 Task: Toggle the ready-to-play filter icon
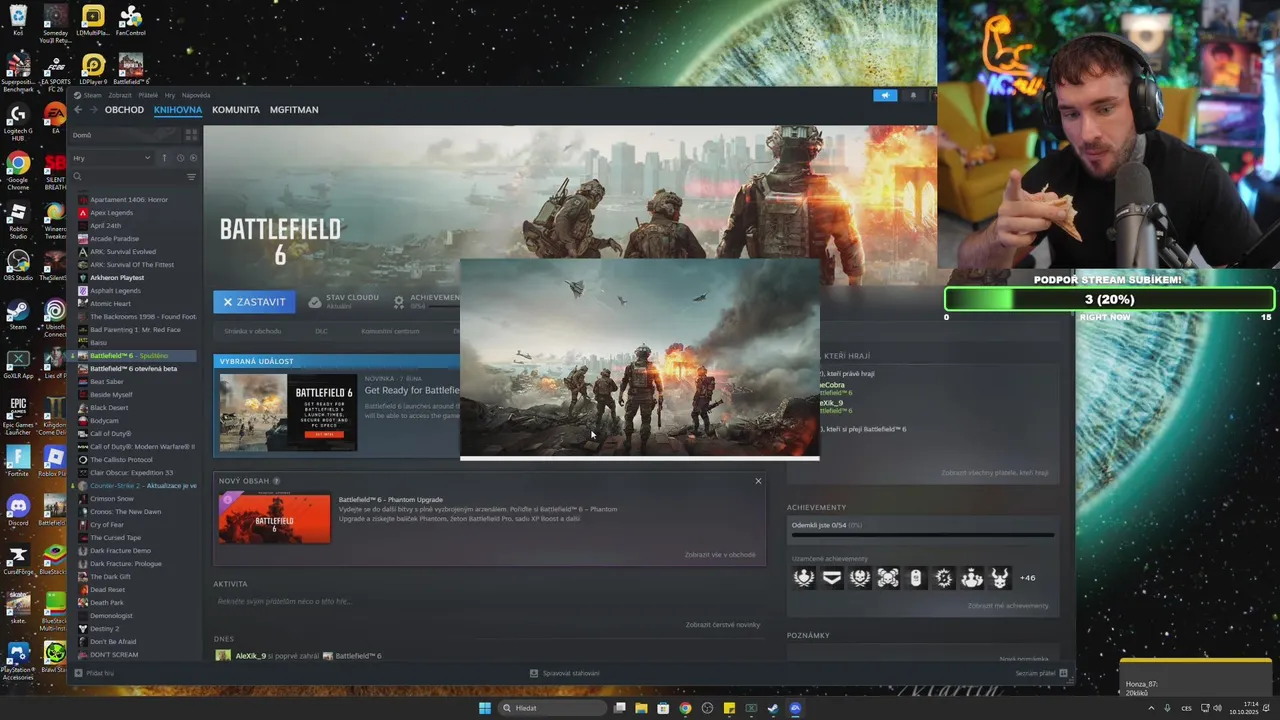pyautogui.click(x=193, y=158)
